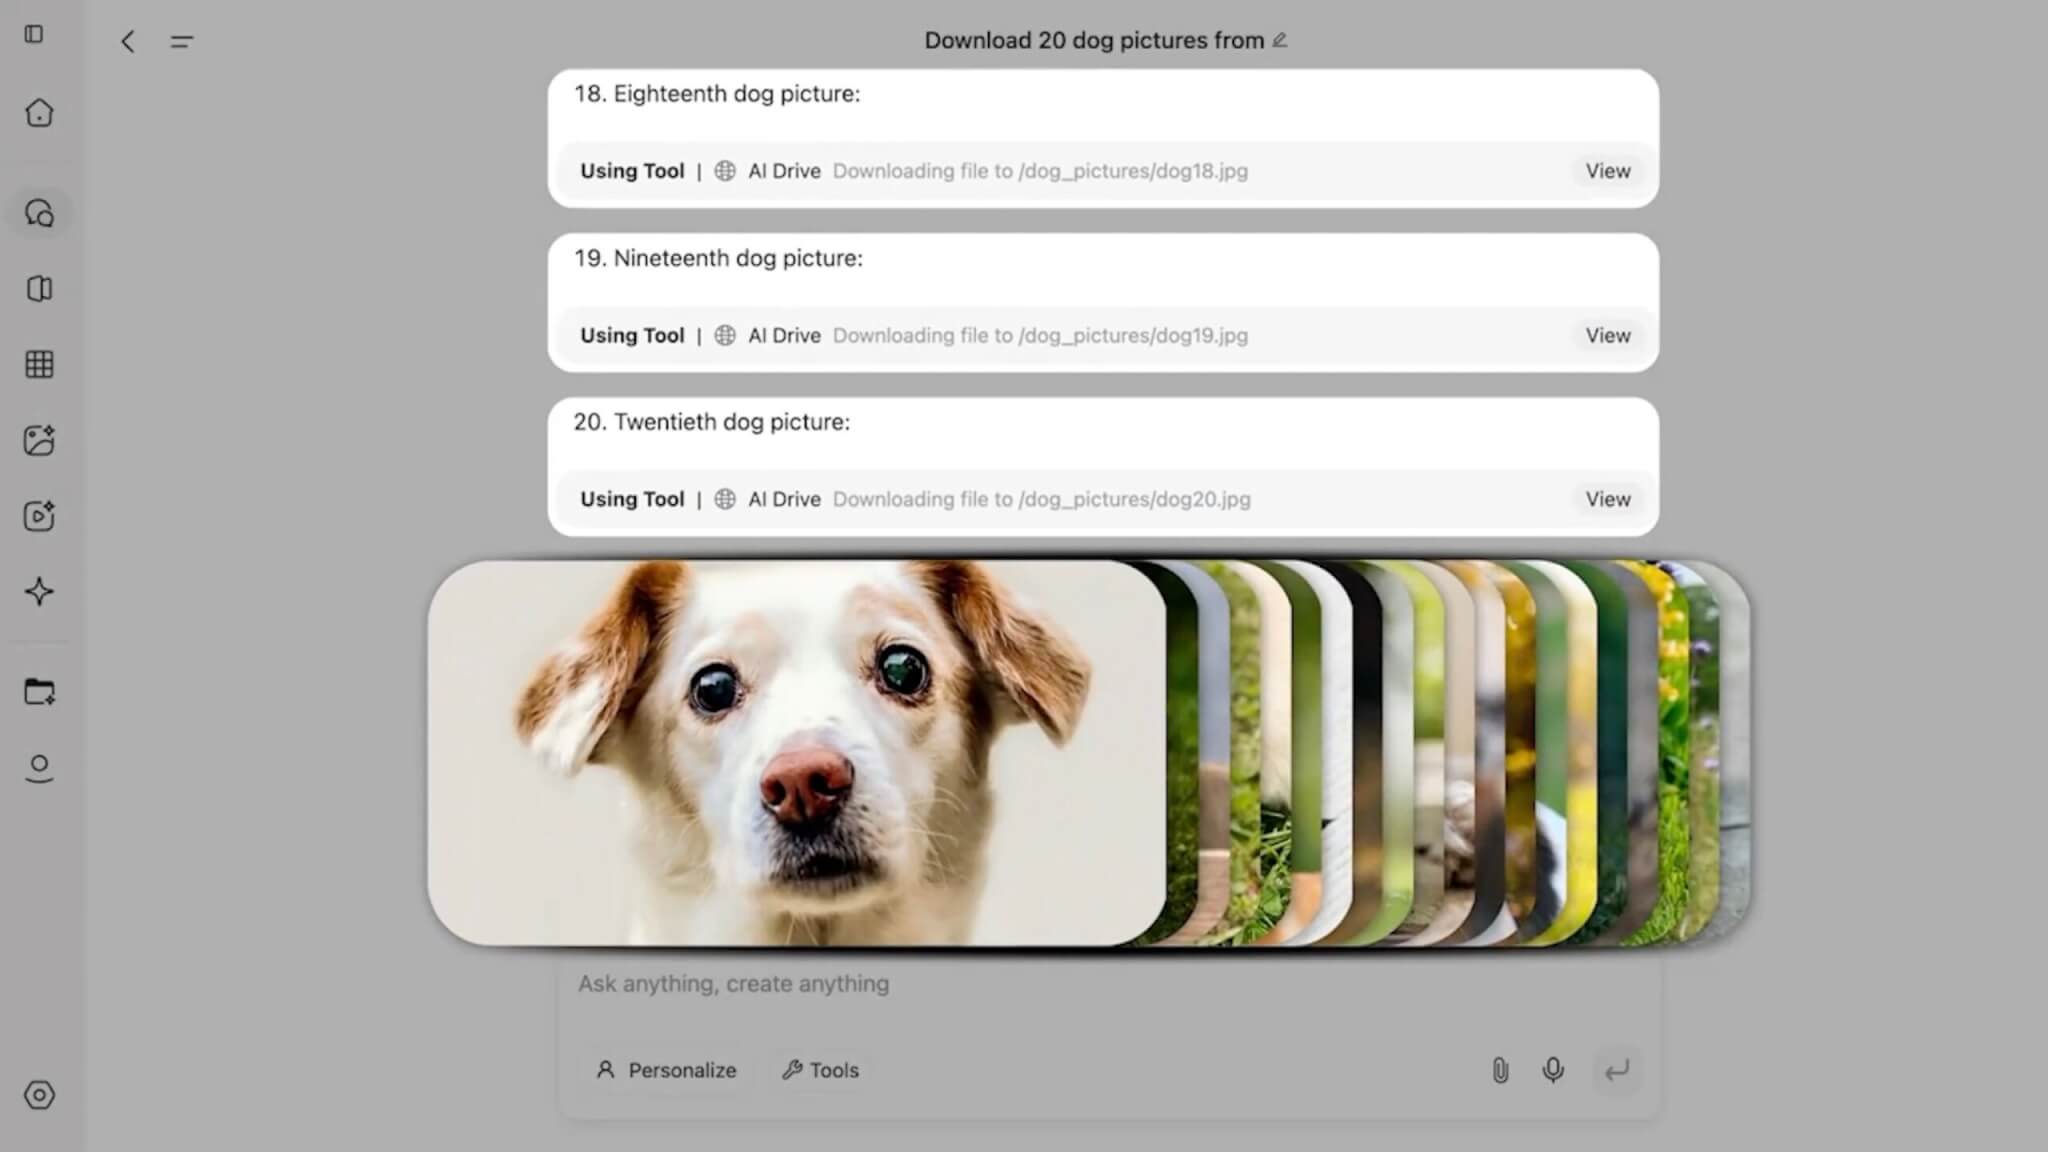This screenshot has height=1152, width=2048.
Task: Click 'AI Drive' label in dog20 row
Action: (784, 499)
